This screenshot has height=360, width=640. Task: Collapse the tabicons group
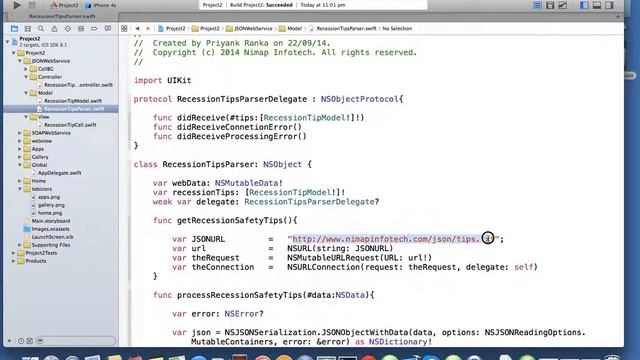point(20,189)
